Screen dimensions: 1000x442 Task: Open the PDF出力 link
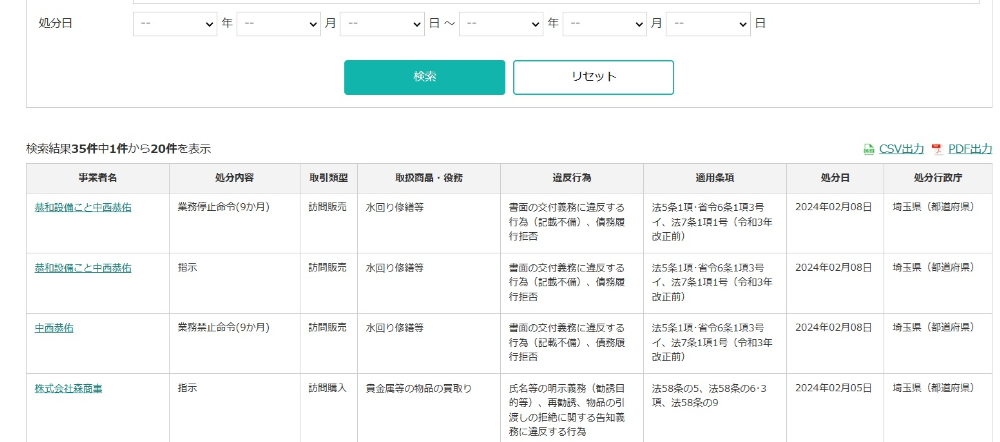tap(970, 149)
